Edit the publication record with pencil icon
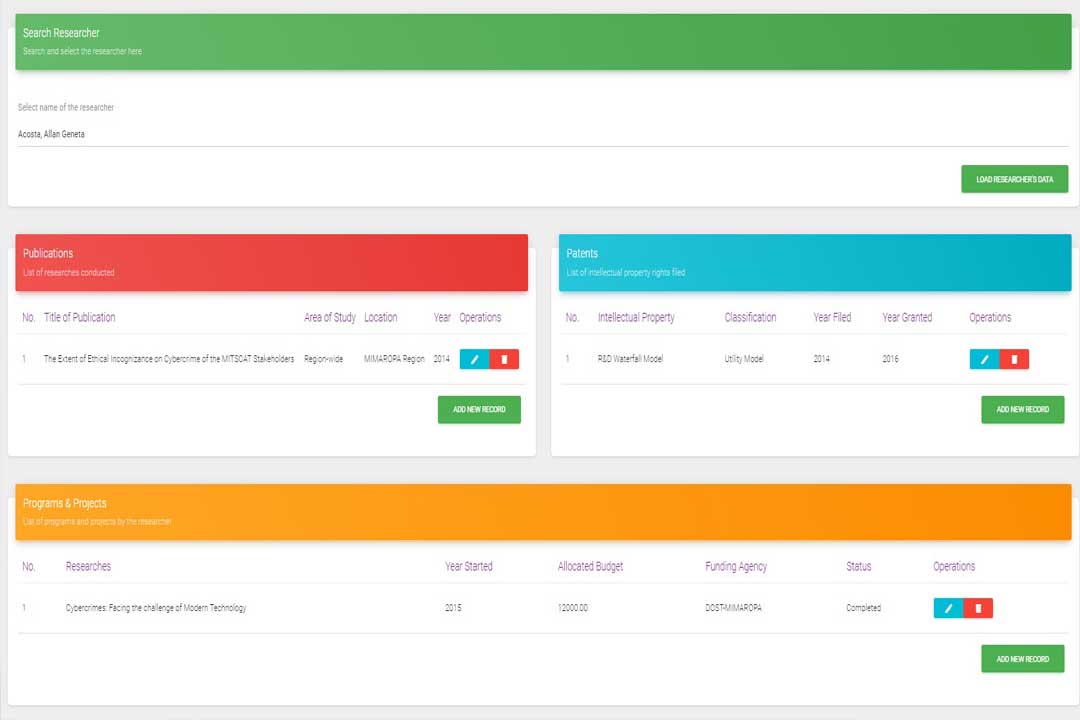Screen dimensions: 1080x720 (x=474, y=359)
